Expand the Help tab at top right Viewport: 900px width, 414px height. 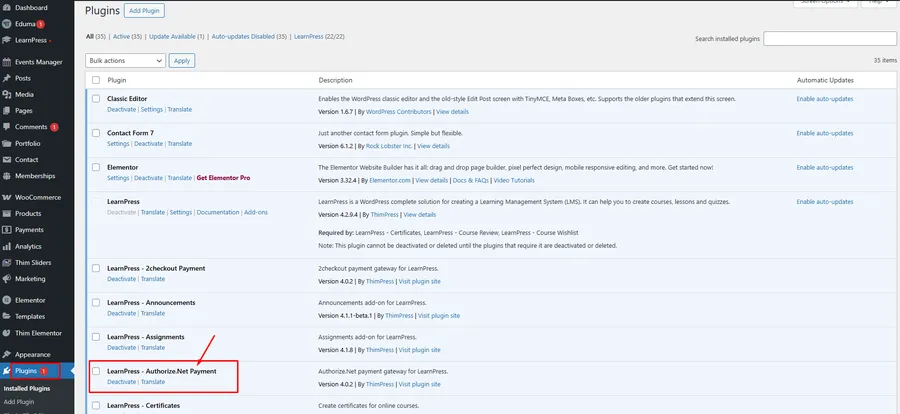[880, 2]
